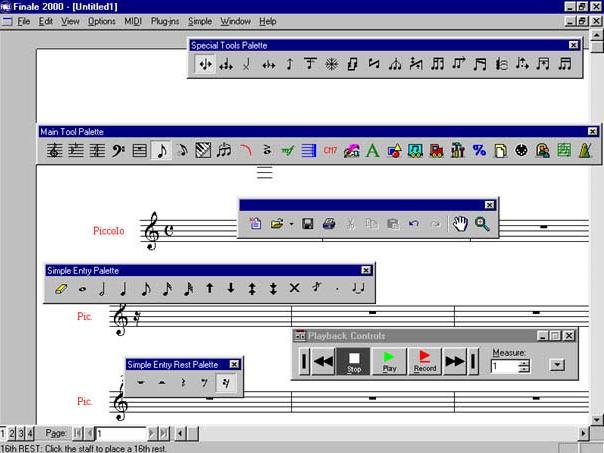
Task: Click the X tool in Simple Entry Palette
Action: pos(294,288)
